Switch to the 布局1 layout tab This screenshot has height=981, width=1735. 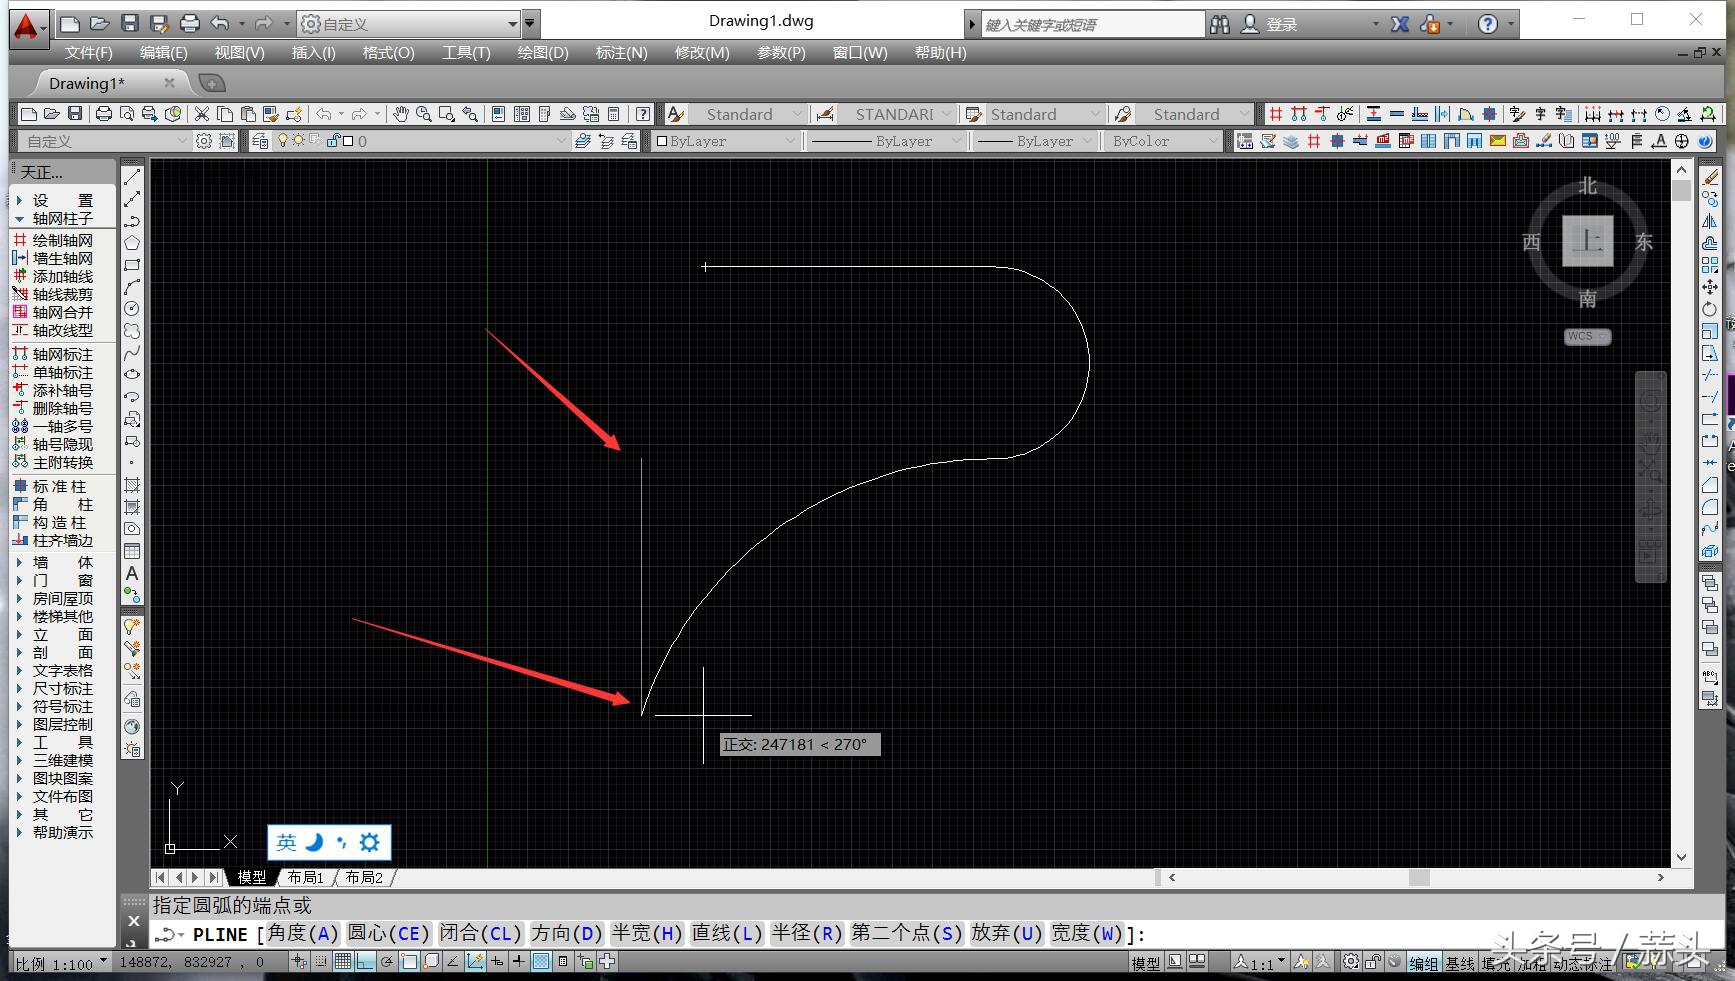305,877
